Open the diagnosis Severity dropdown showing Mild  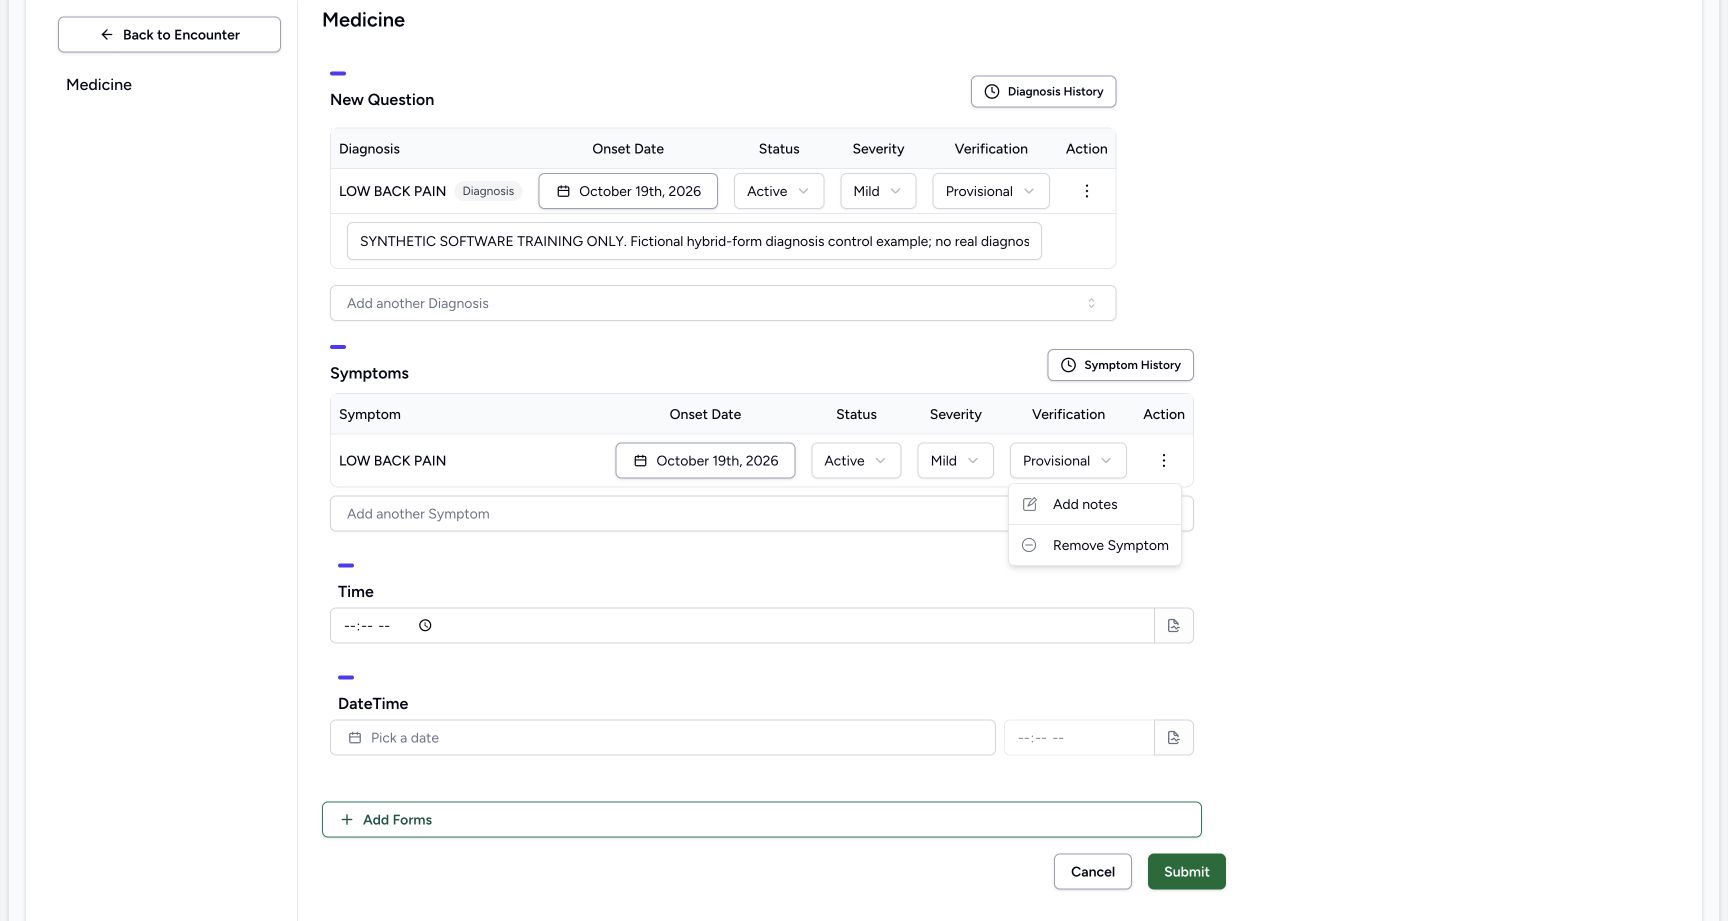(x=878, y=191)
